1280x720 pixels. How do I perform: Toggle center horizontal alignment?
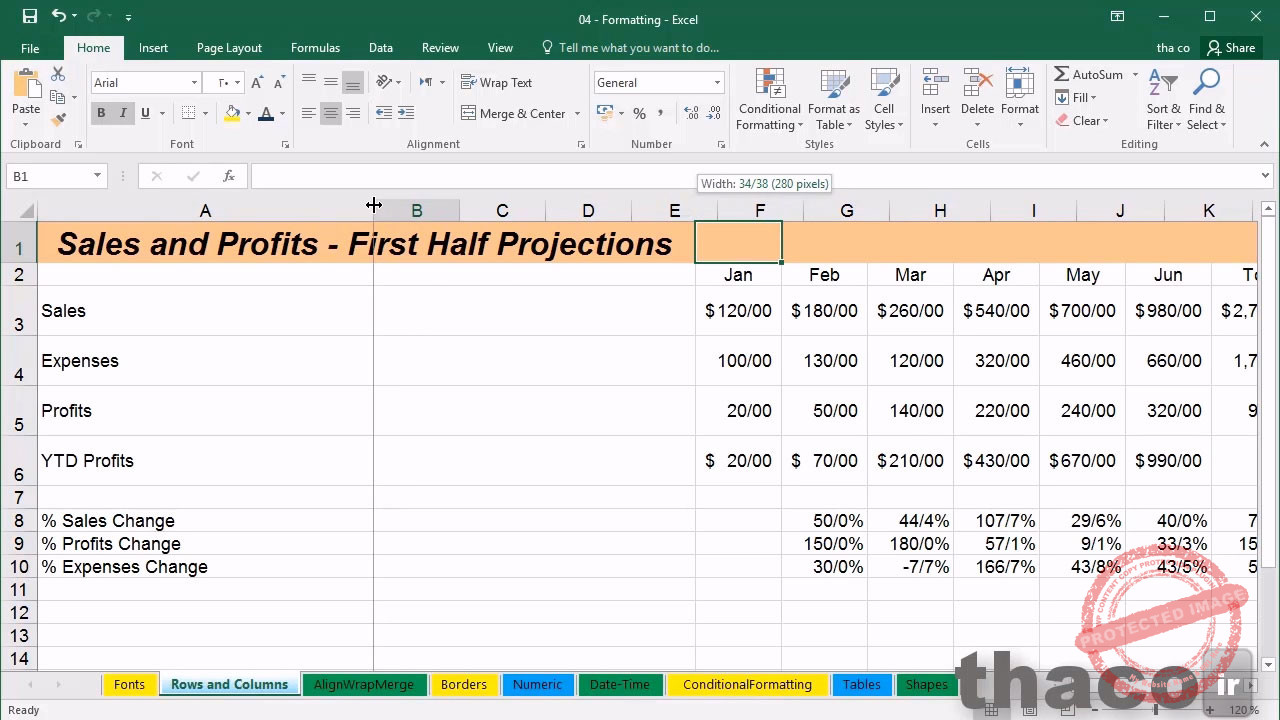(330, 113)
